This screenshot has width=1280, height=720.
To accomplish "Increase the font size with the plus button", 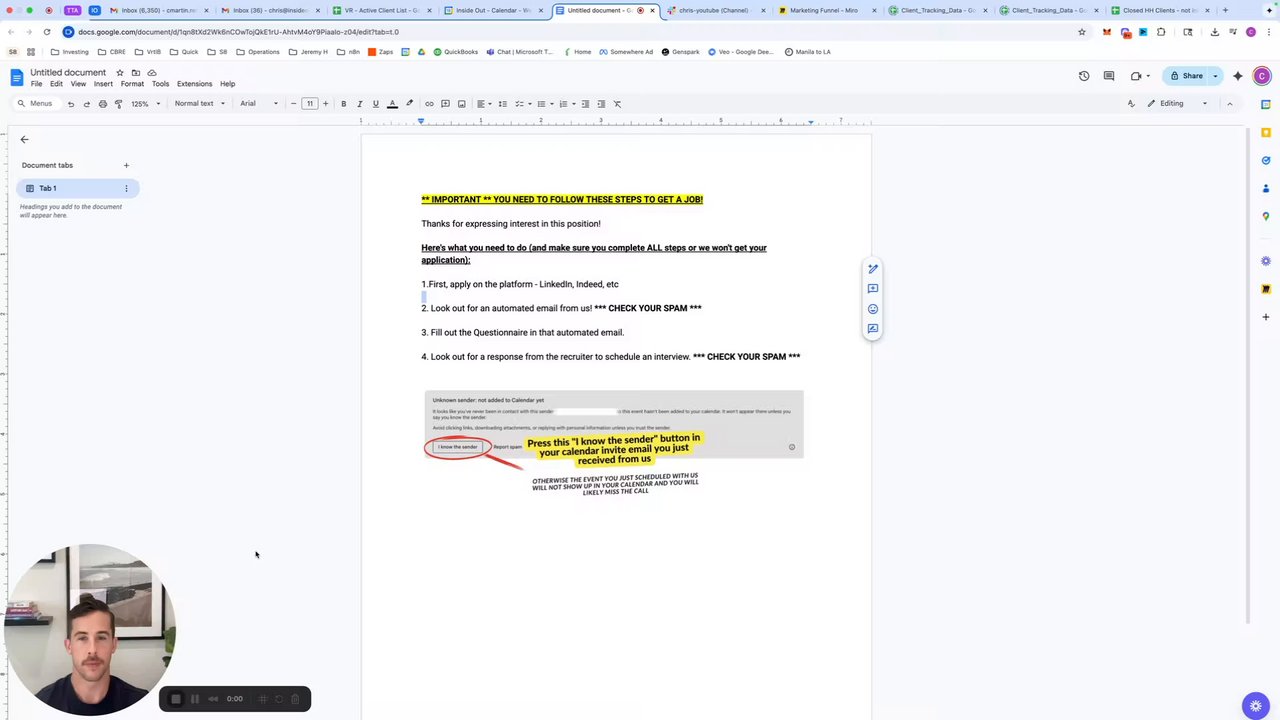I will tap(325, 104).
